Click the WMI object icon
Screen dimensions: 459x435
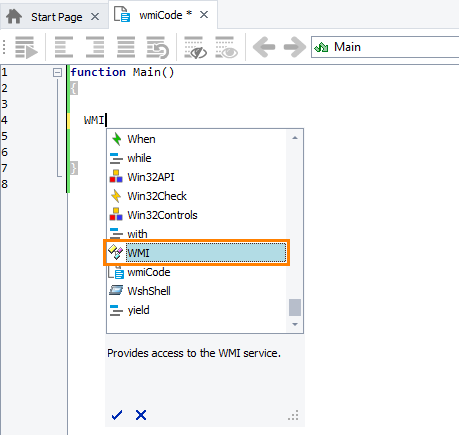coord(116,252)
